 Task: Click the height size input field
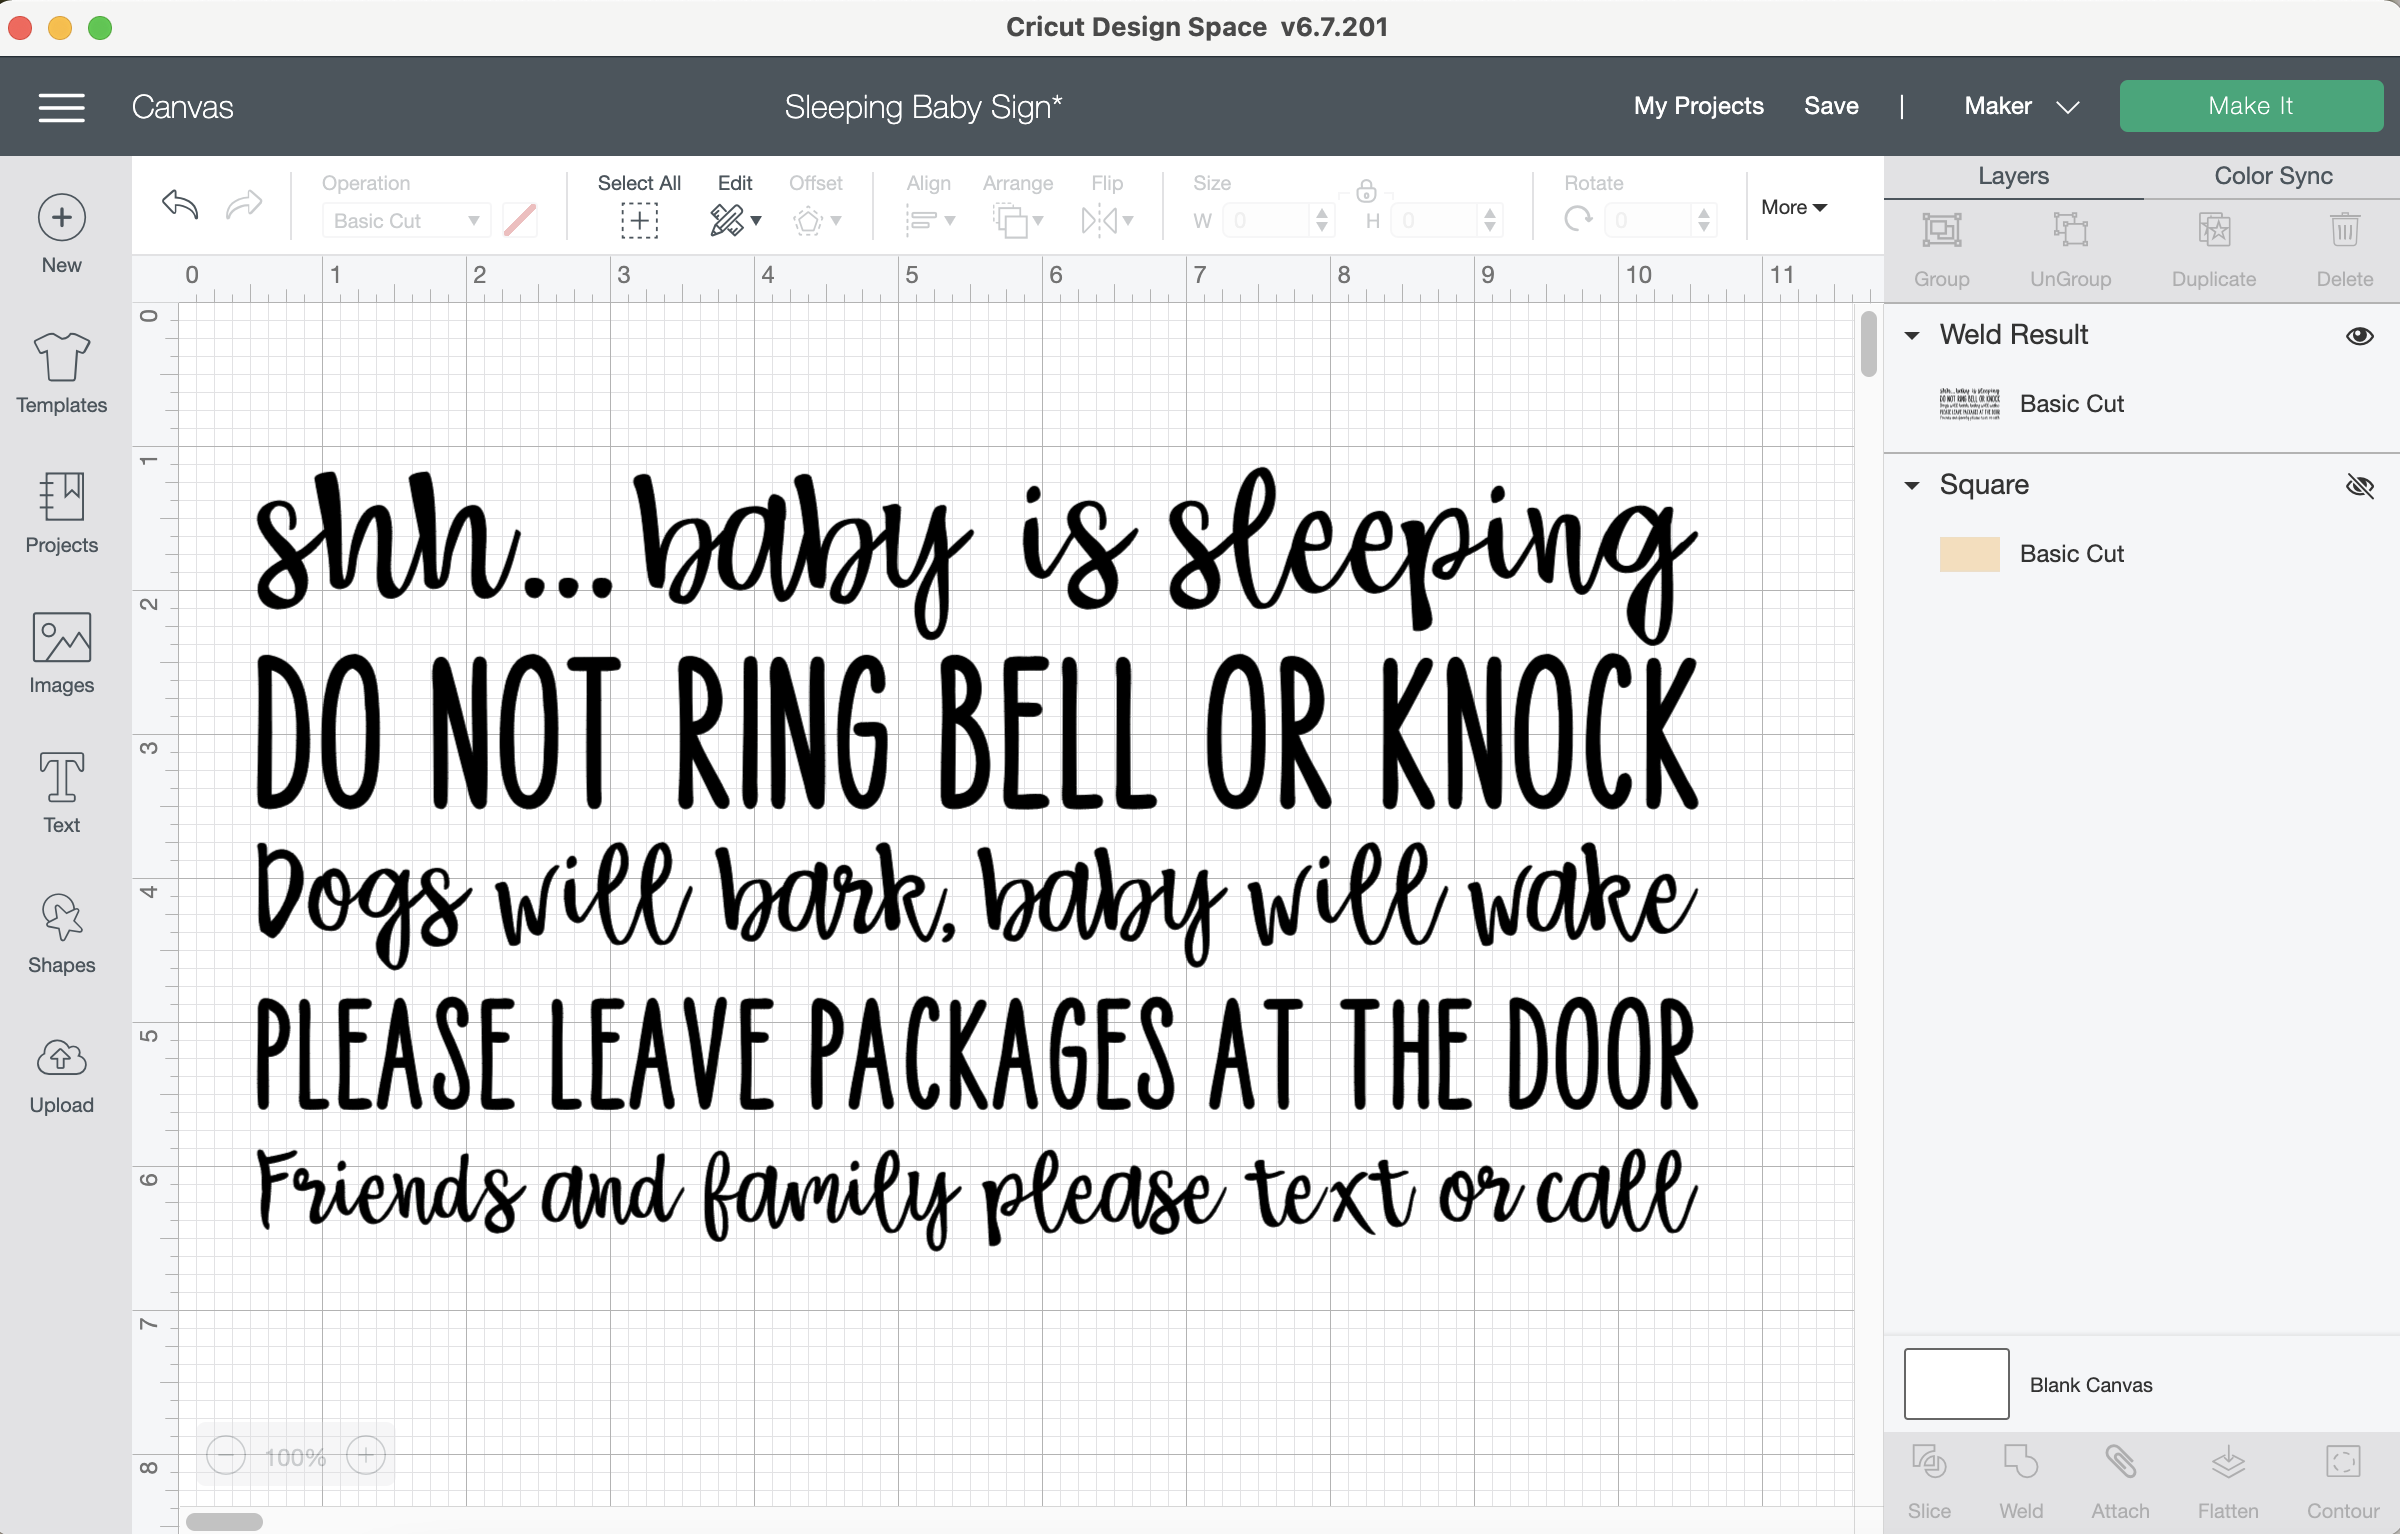(1436, 220)
